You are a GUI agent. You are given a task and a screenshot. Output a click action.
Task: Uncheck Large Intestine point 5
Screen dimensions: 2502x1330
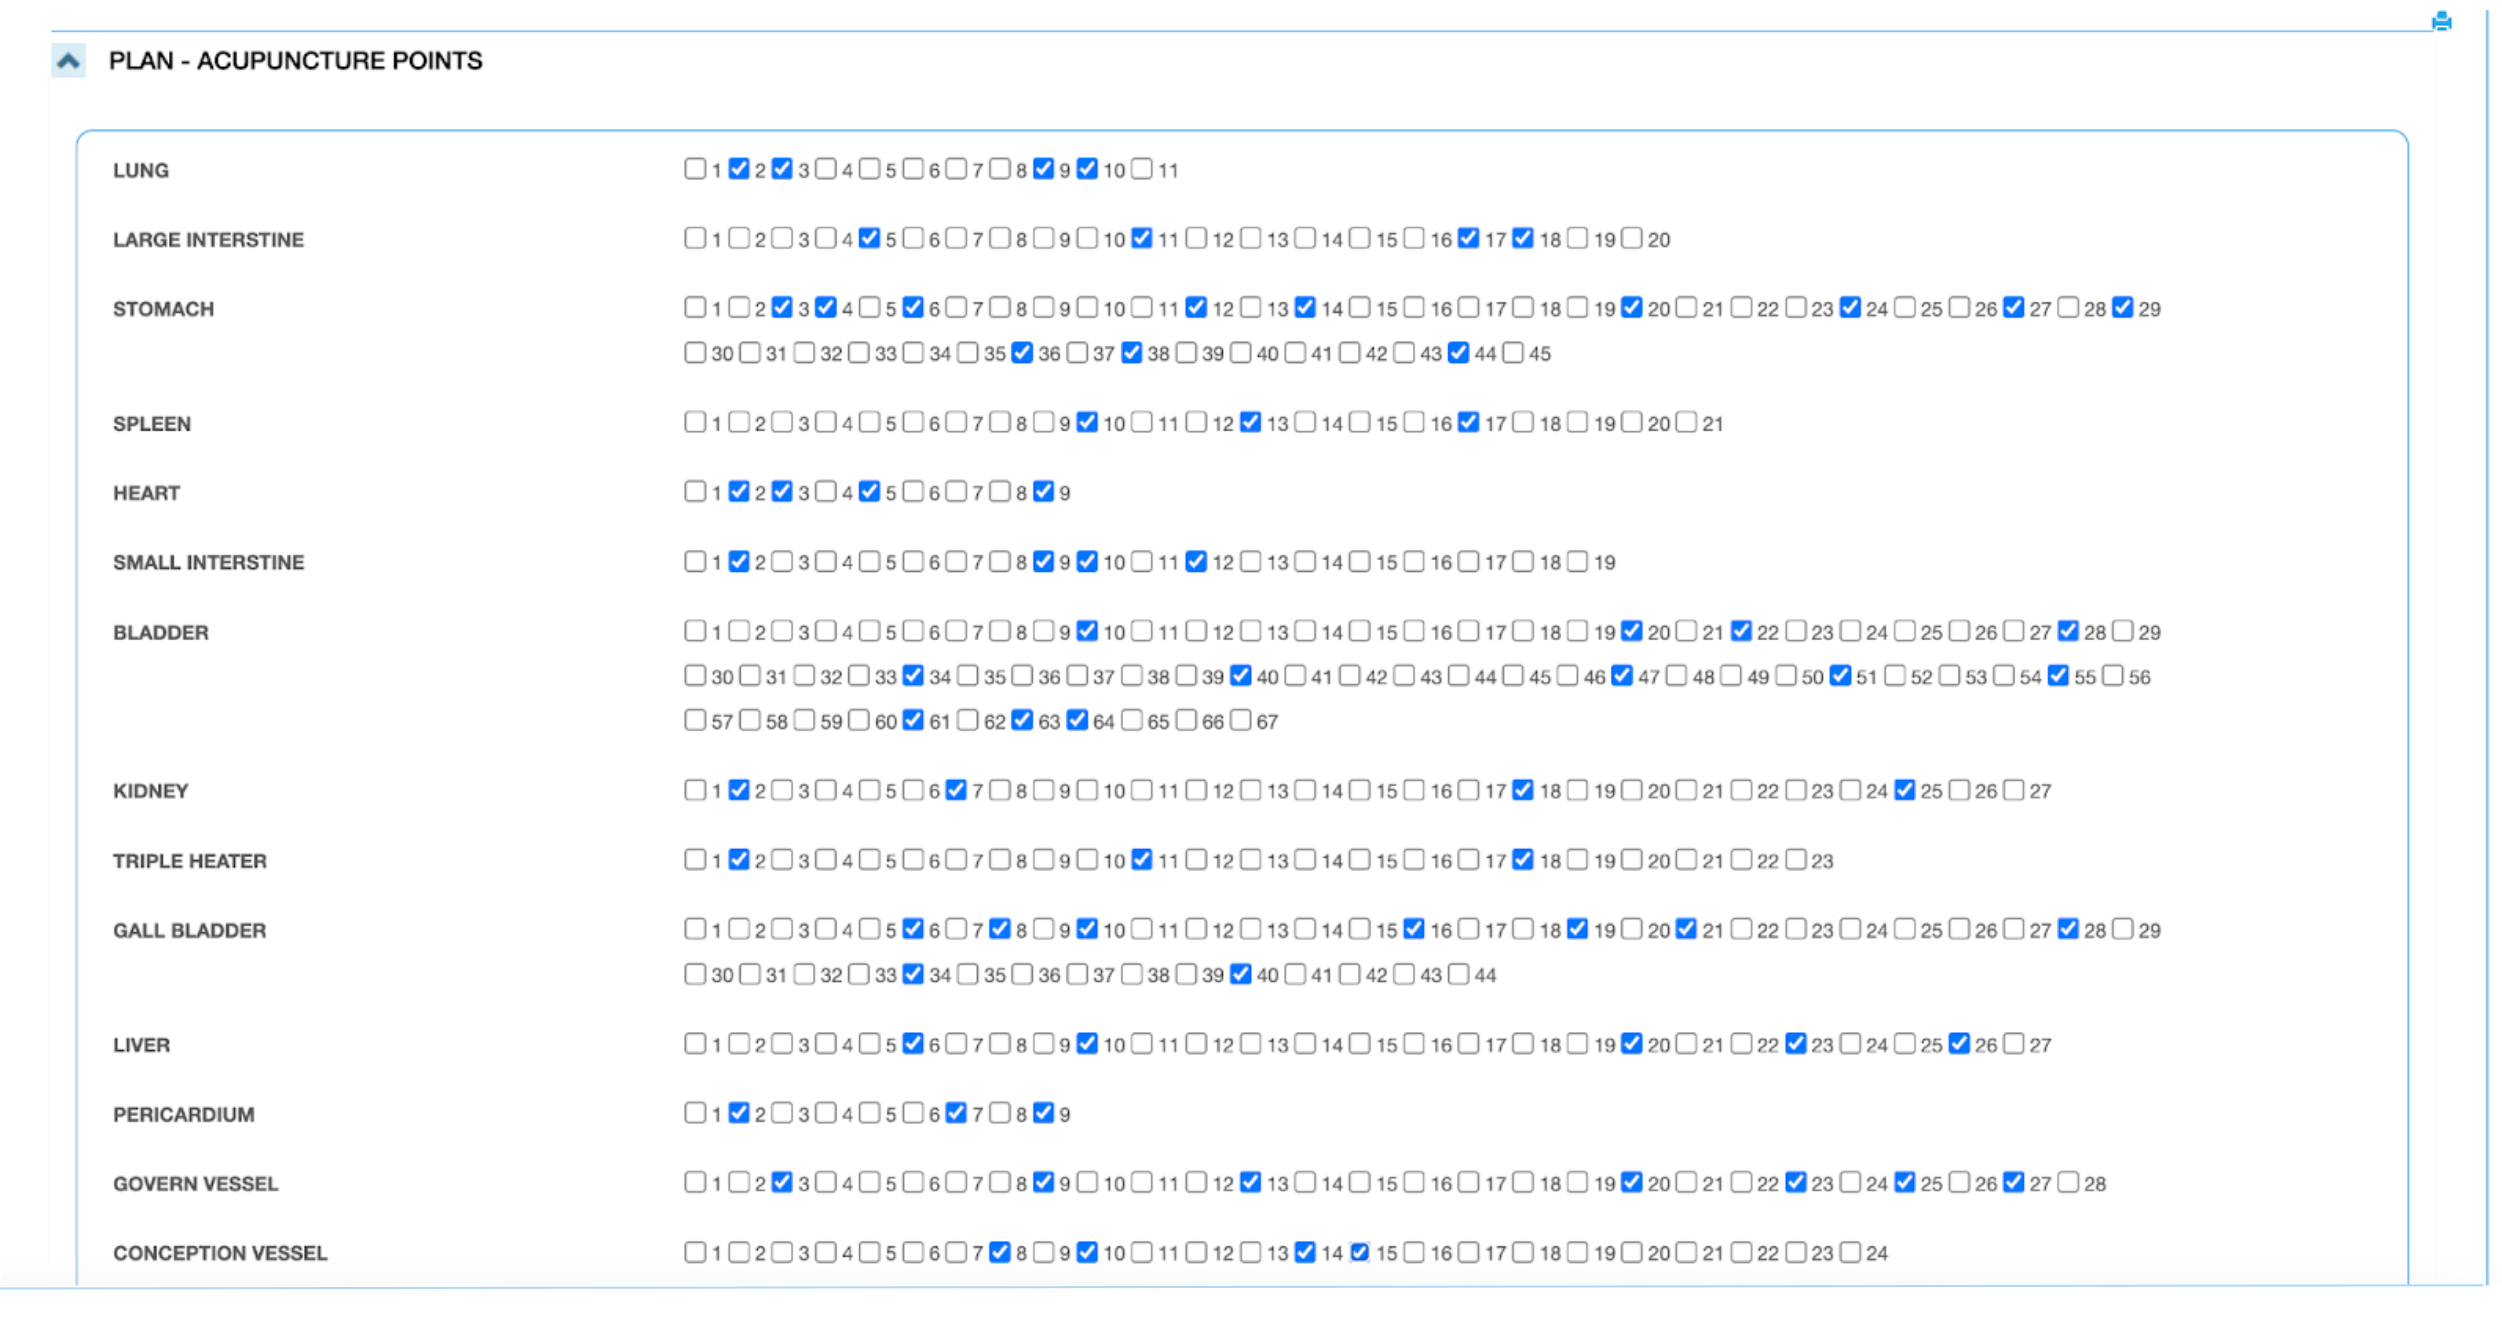coord(868,238)
